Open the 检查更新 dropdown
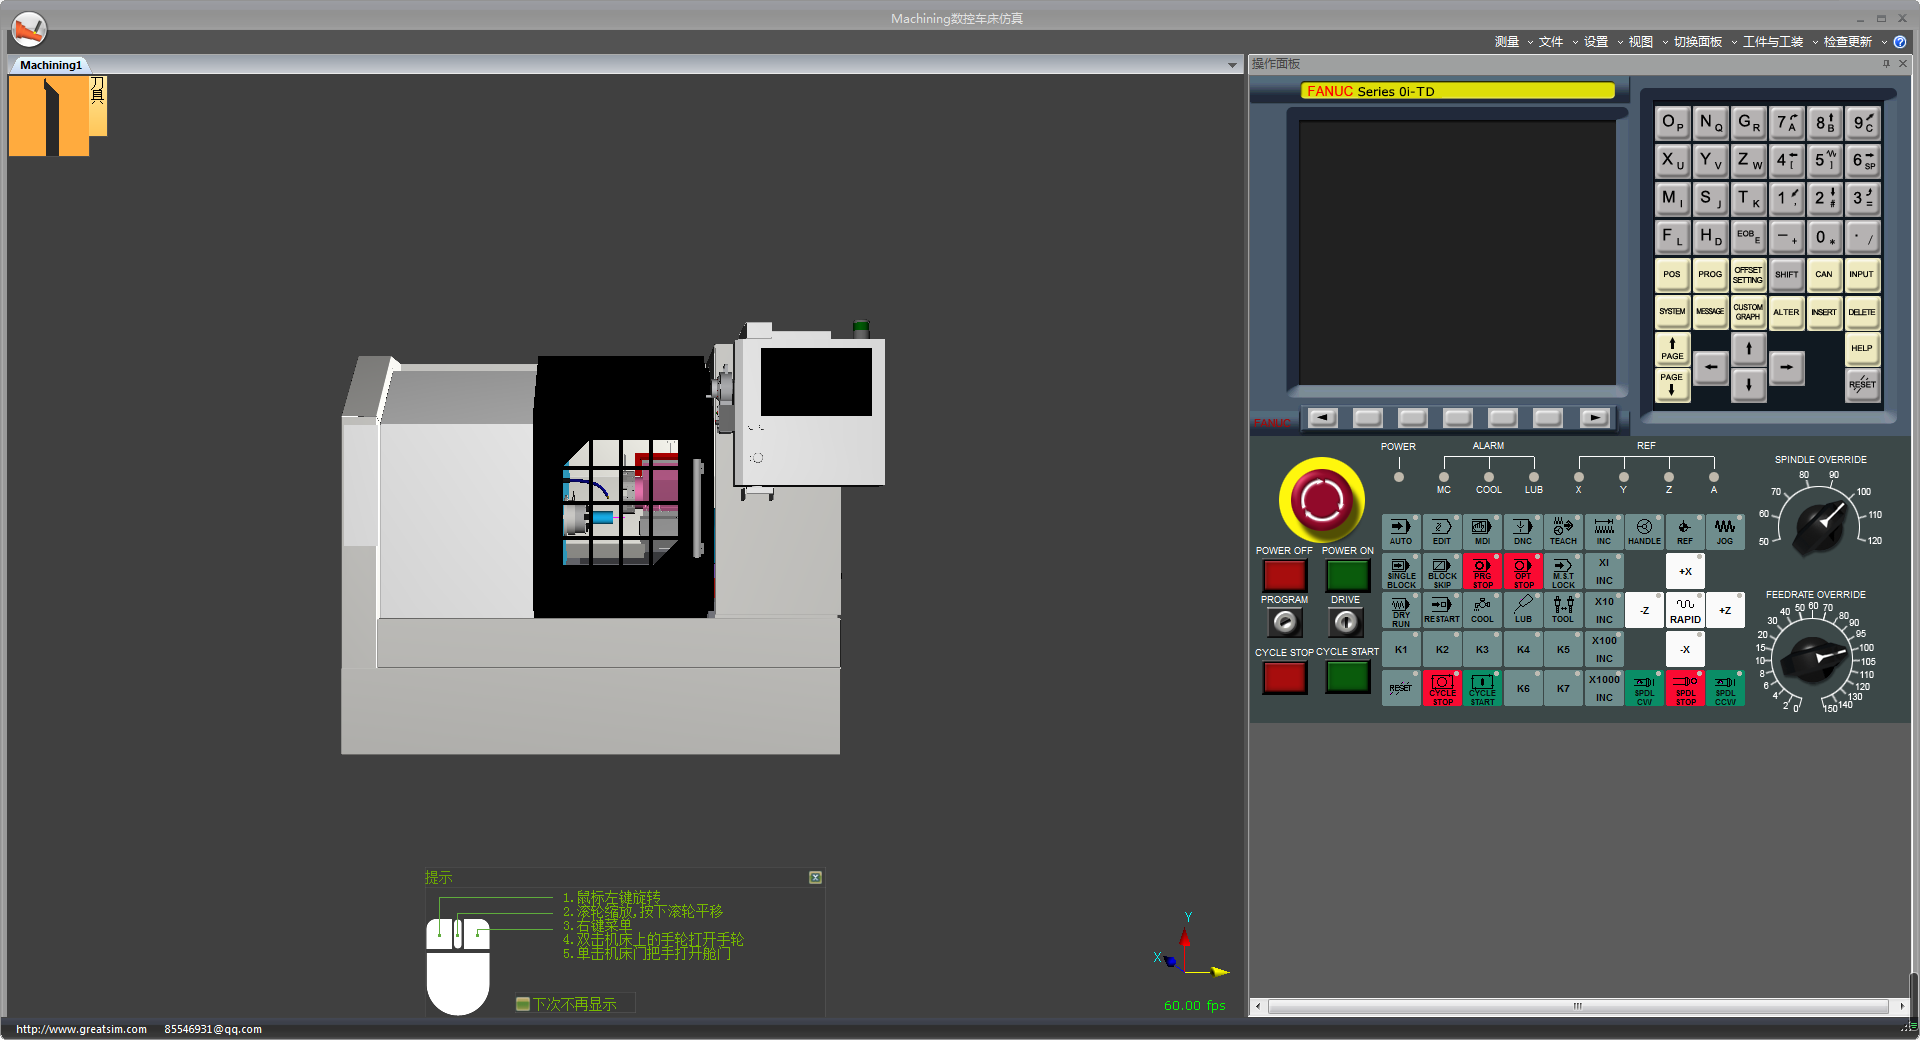This screenshot has width=1920, height=1040. [x=1855, y=42]
